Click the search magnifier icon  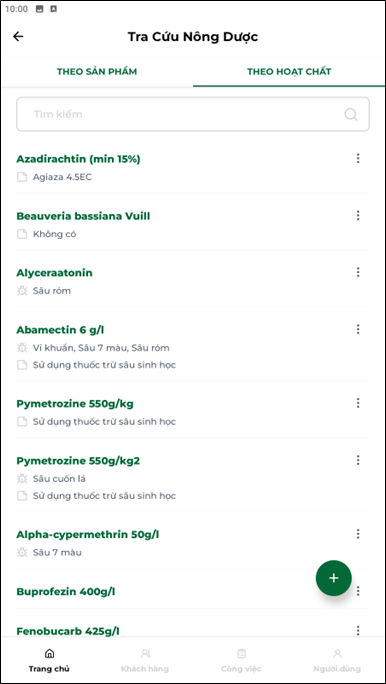point(351,114)
